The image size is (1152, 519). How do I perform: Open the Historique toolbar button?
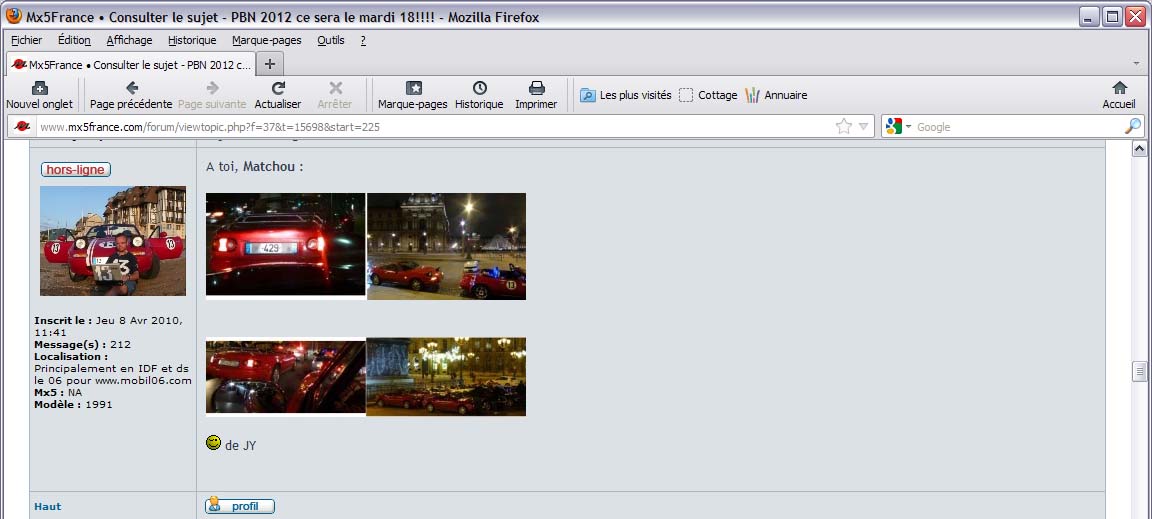tap(479, 96)
